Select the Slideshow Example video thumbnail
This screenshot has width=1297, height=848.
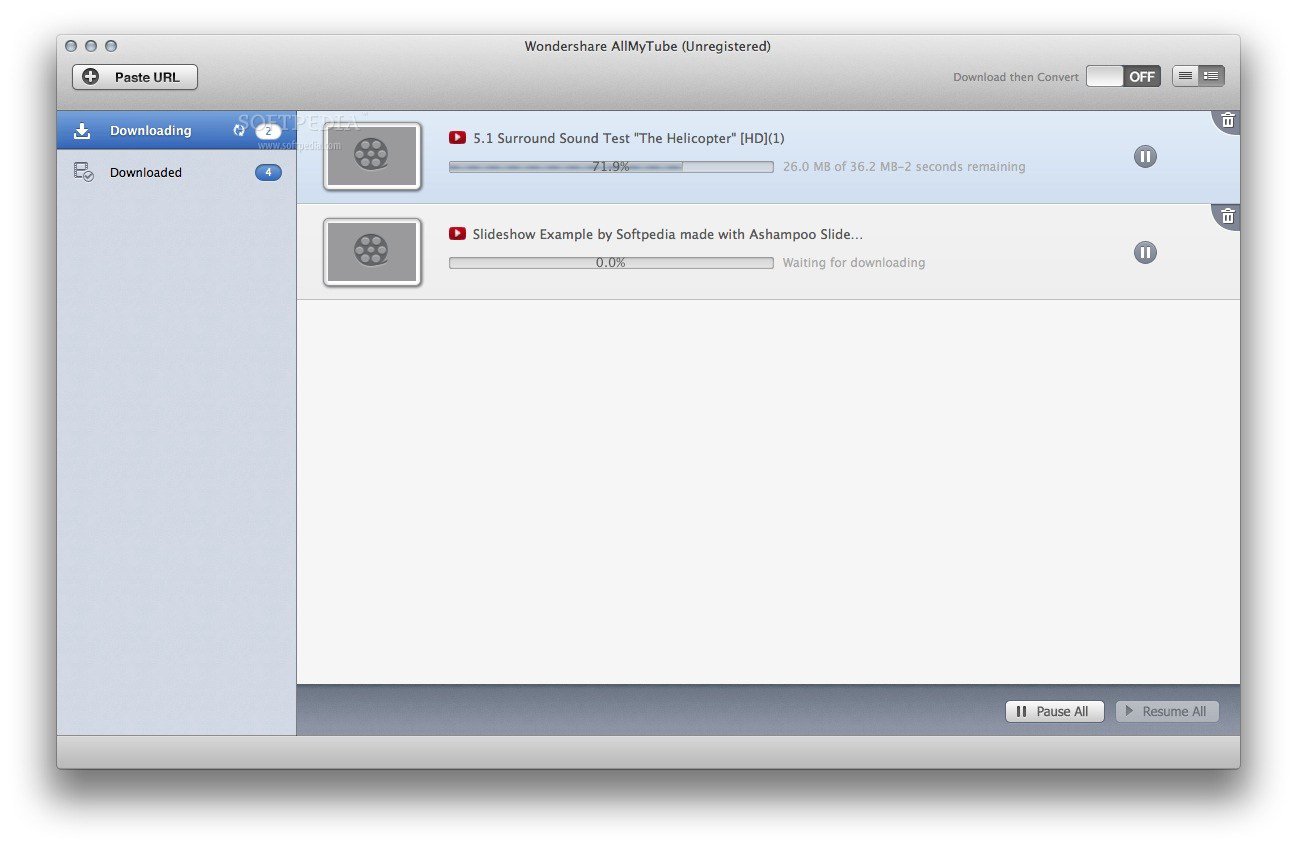click(372, 251)
